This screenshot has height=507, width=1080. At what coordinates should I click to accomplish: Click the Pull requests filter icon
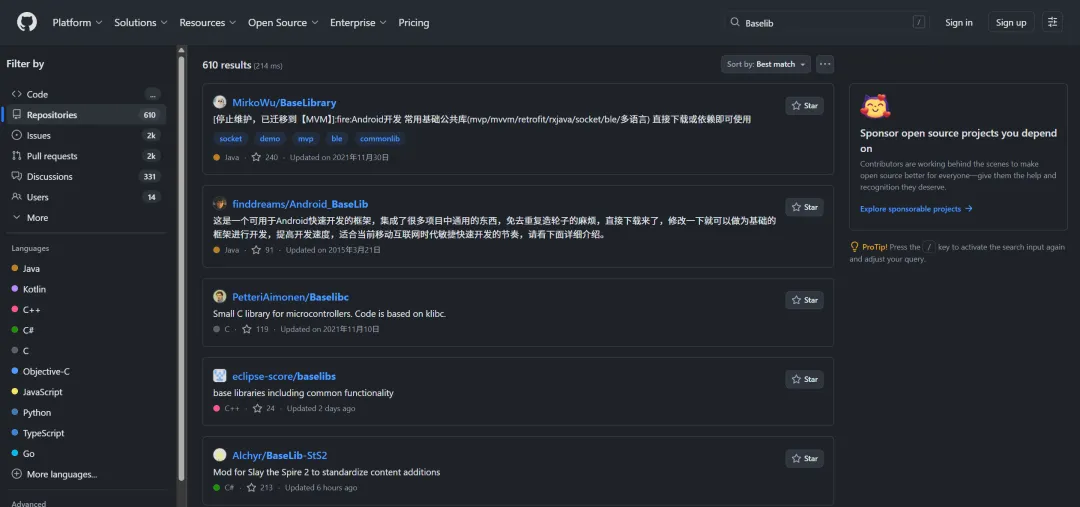[17, 156]
